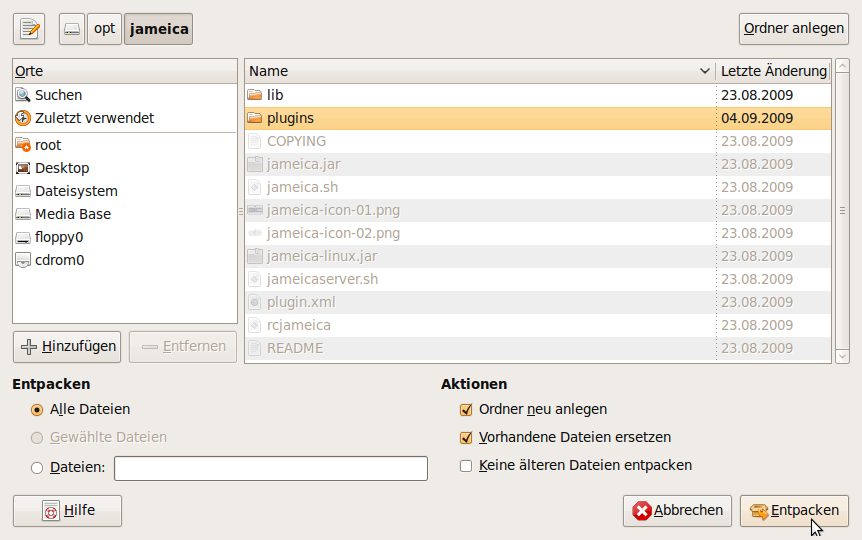This screenshot has height=540, width=862.
Task: Select the Media Base drive
Action: pyautogui.click(x=125, y=214)
